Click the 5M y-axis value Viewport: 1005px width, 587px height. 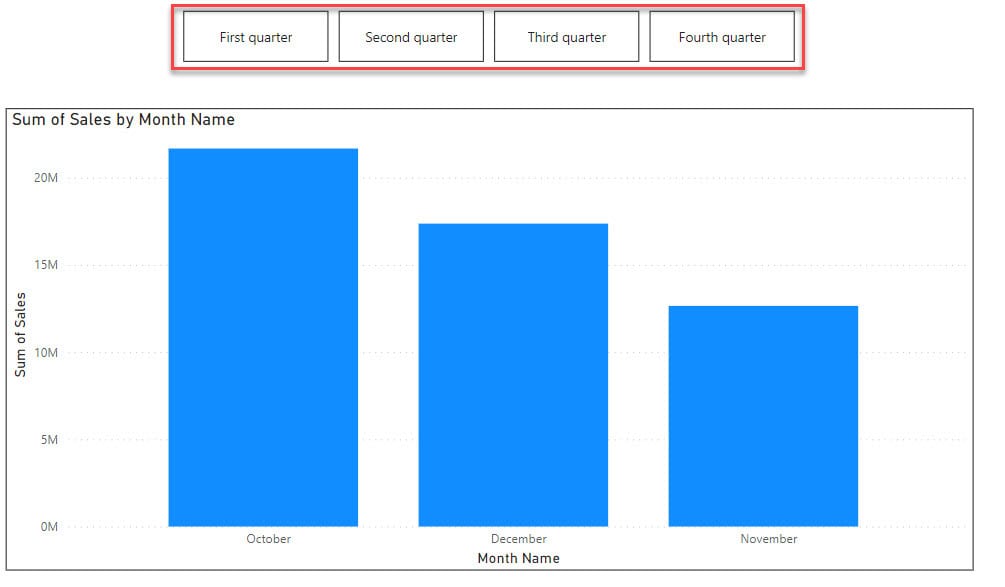tap(49, 440)
